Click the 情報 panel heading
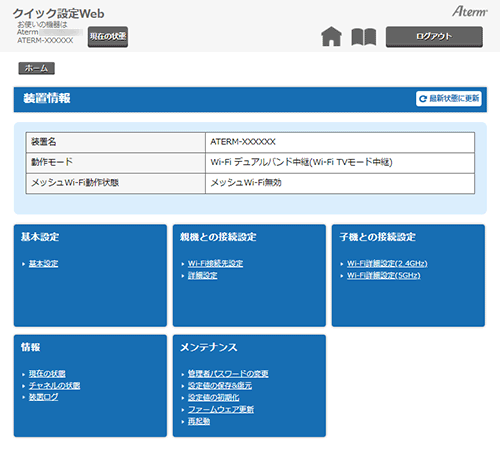 pos(30,347)
